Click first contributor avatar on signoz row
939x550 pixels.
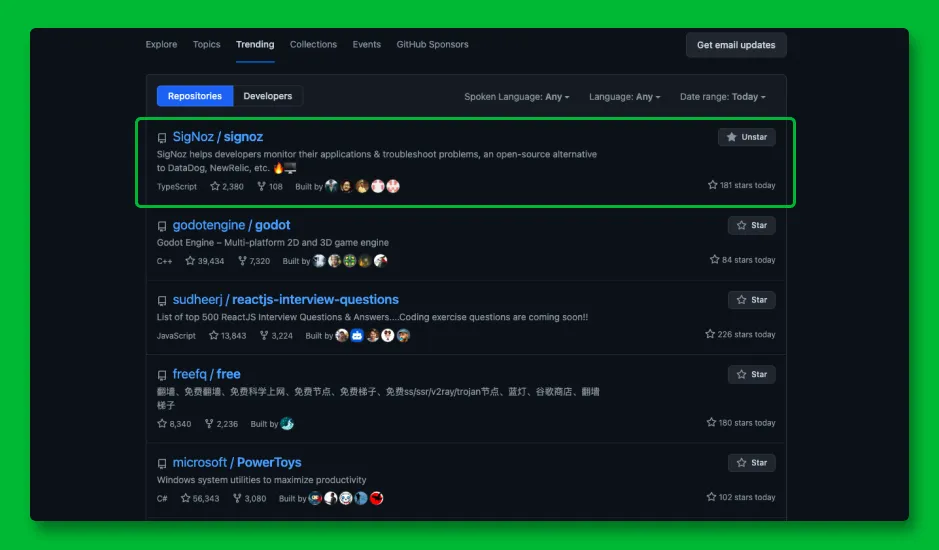point(332,186)
